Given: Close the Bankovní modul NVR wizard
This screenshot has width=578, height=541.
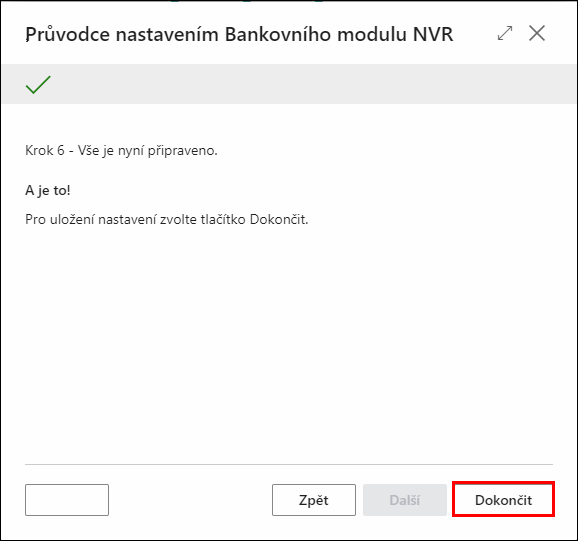Looking at the screenshot, I should [537, 34].
